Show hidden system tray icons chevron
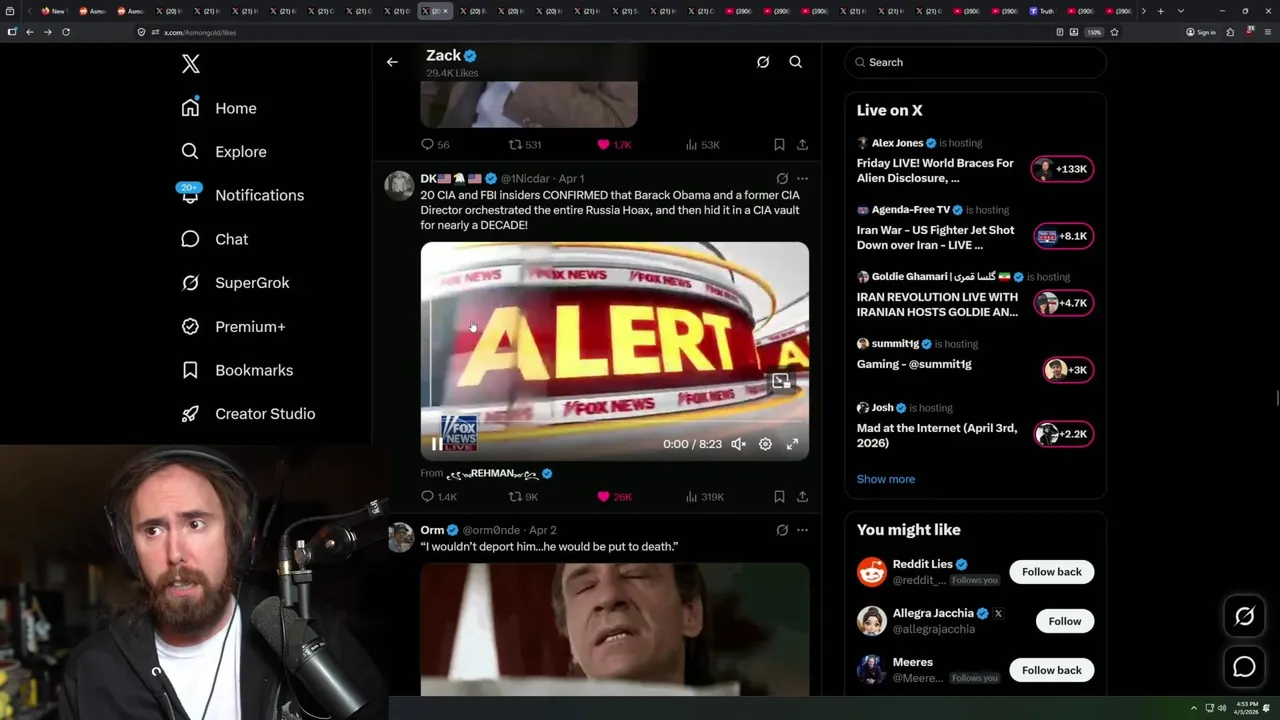Image resolution: width=1280 pixels, height=720 pixels. tap(1193, 708)
